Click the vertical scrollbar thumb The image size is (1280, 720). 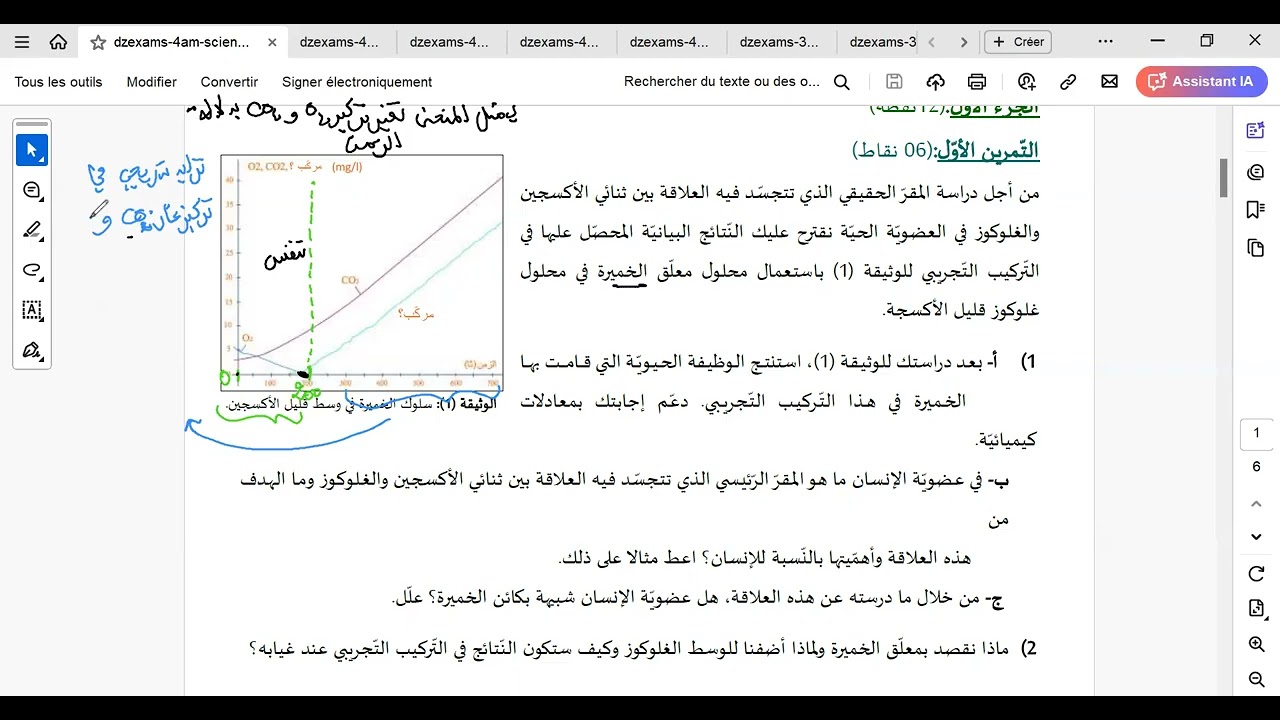[x=1223, y=177]
